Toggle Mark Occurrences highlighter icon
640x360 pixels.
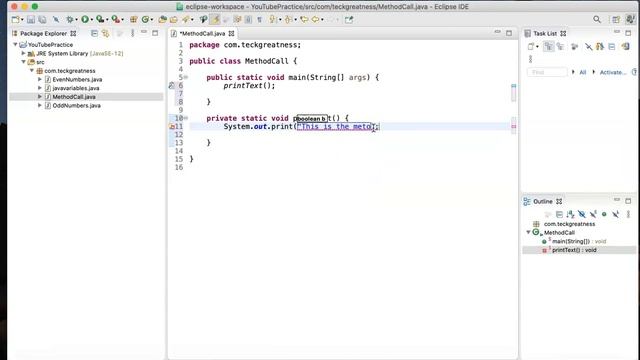click(215, 20)
